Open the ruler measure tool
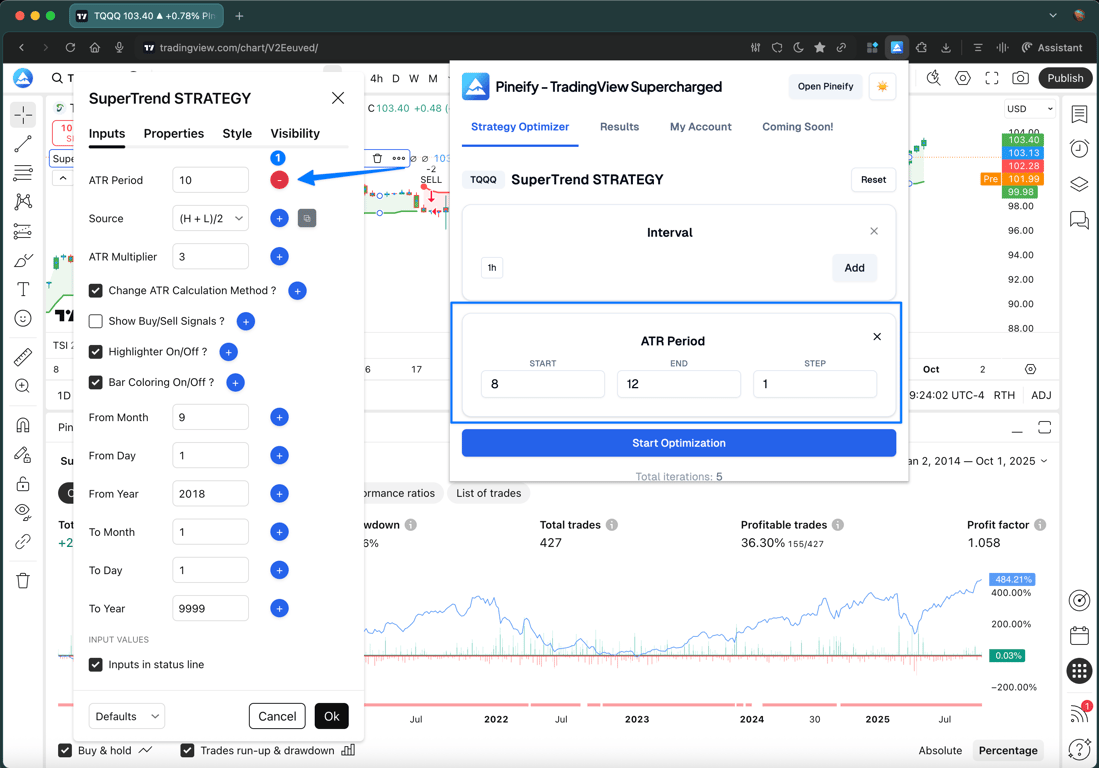The image size is (1099, 768). pos(23,357)
